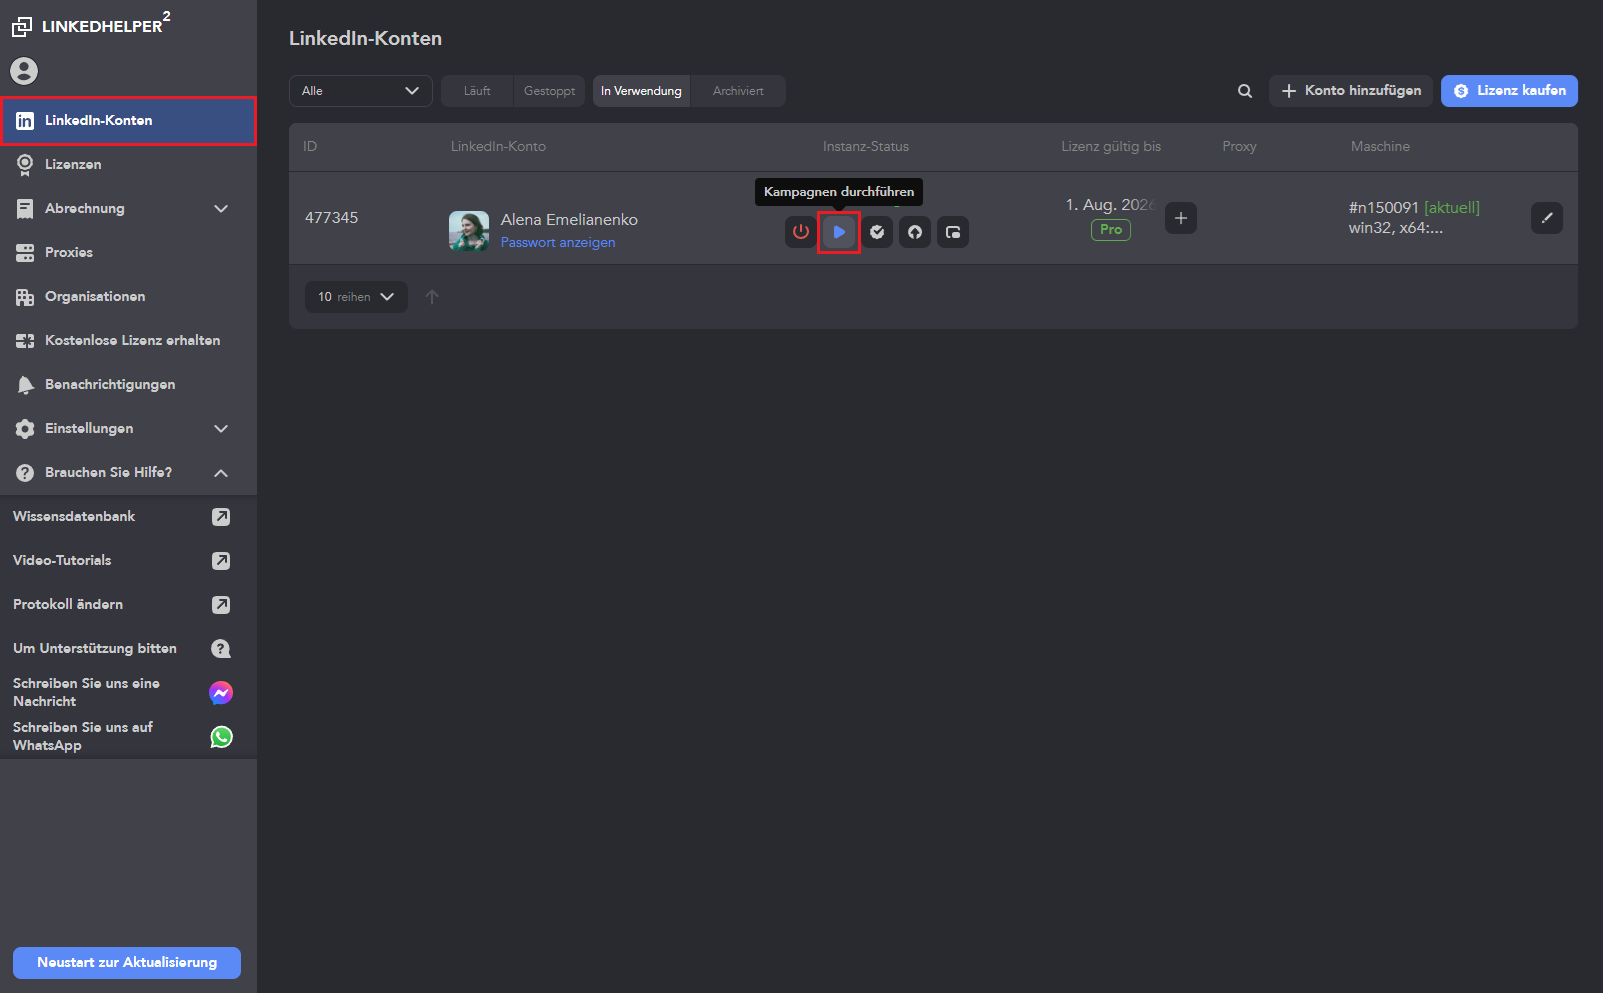Click the GitHub-style icon in account row
This screenshot has width=1603, height=993.
click(x=915, y=232)
